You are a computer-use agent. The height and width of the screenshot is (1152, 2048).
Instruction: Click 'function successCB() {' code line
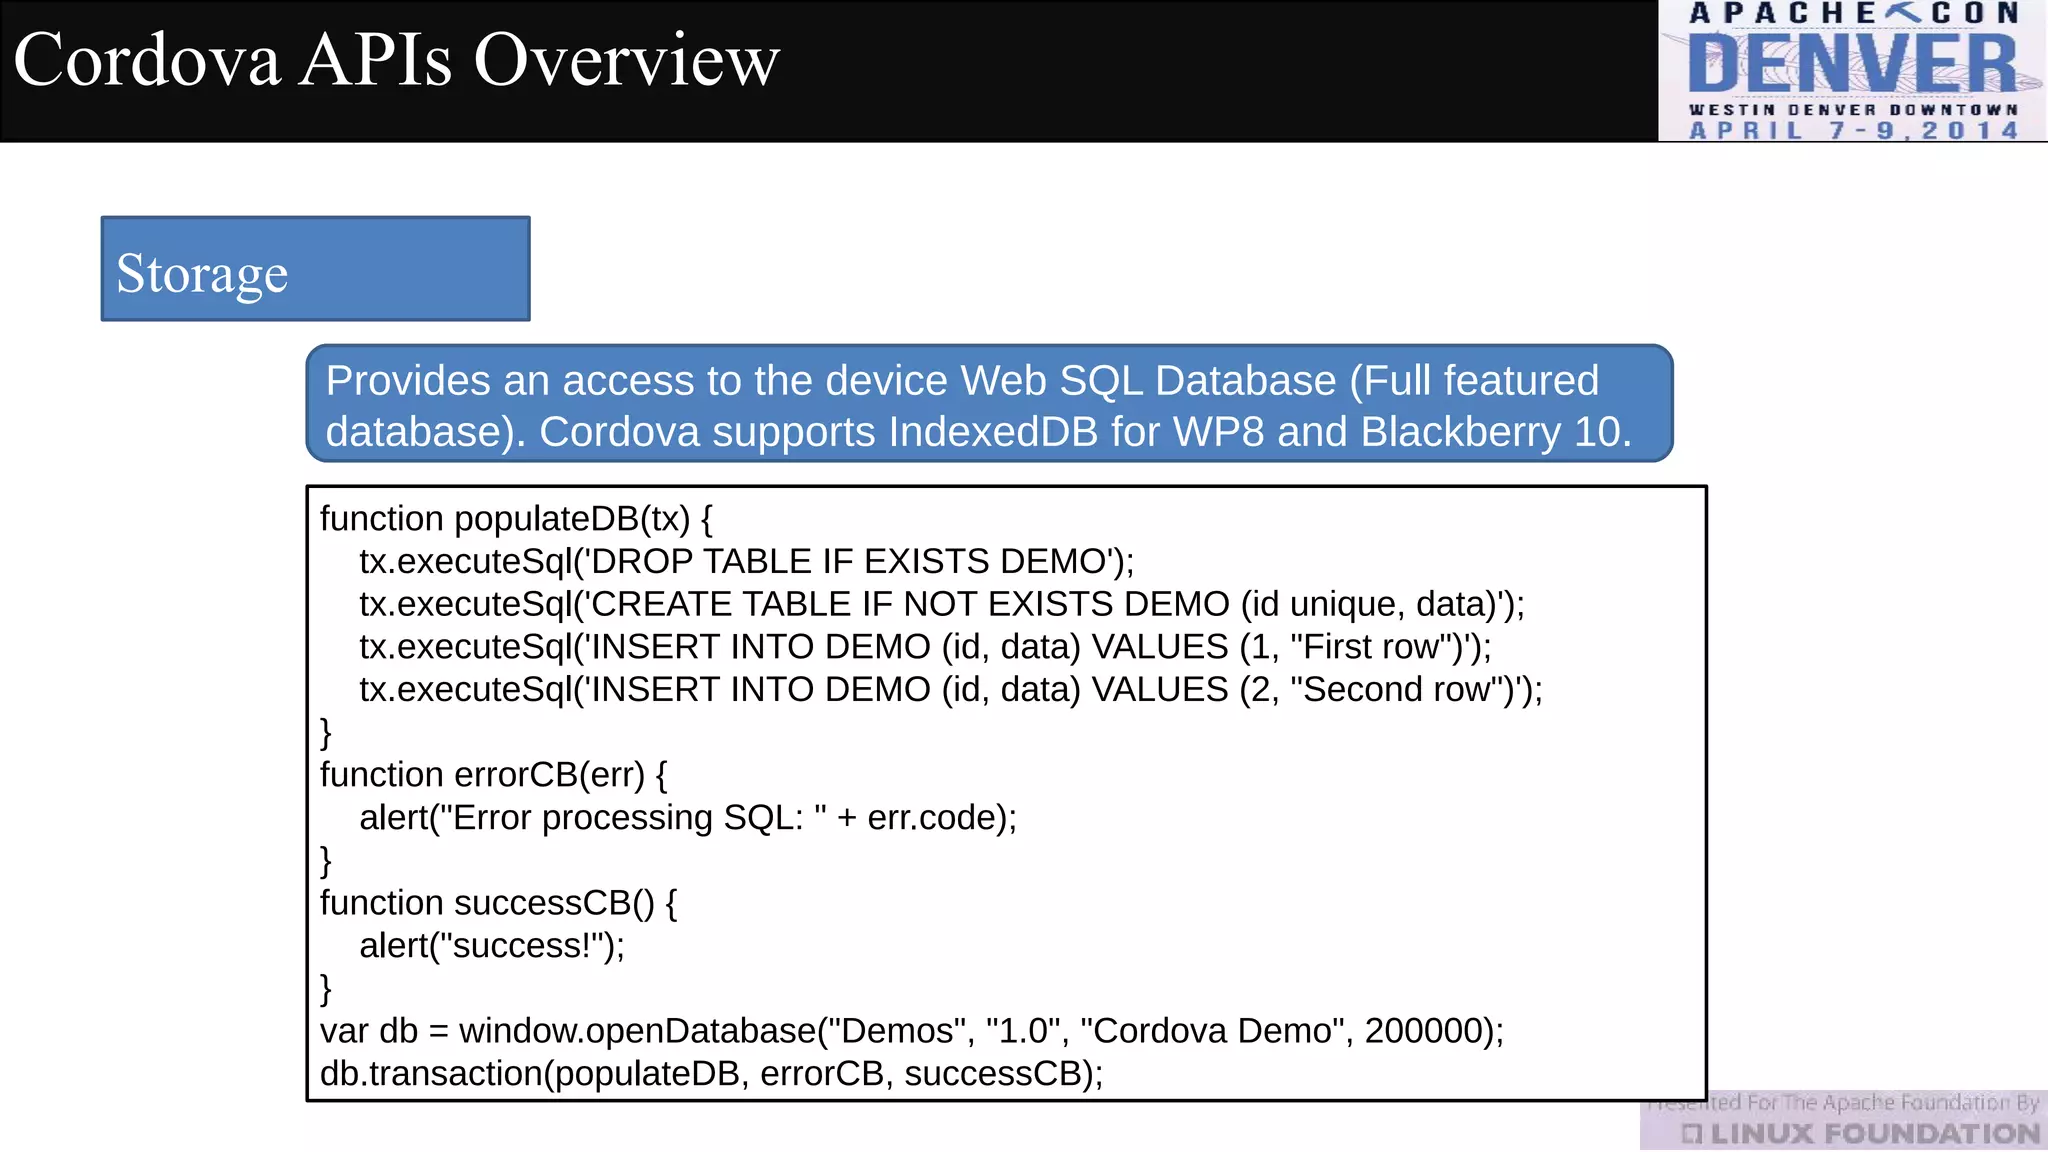499,903
